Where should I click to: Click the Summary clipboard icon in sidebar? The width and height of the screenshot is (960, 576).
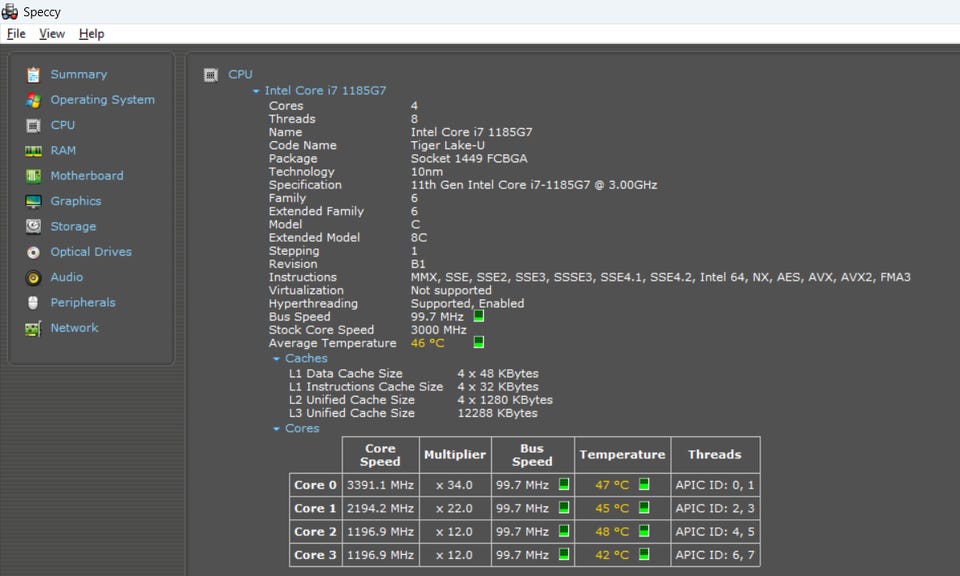(x=33, y=75)
